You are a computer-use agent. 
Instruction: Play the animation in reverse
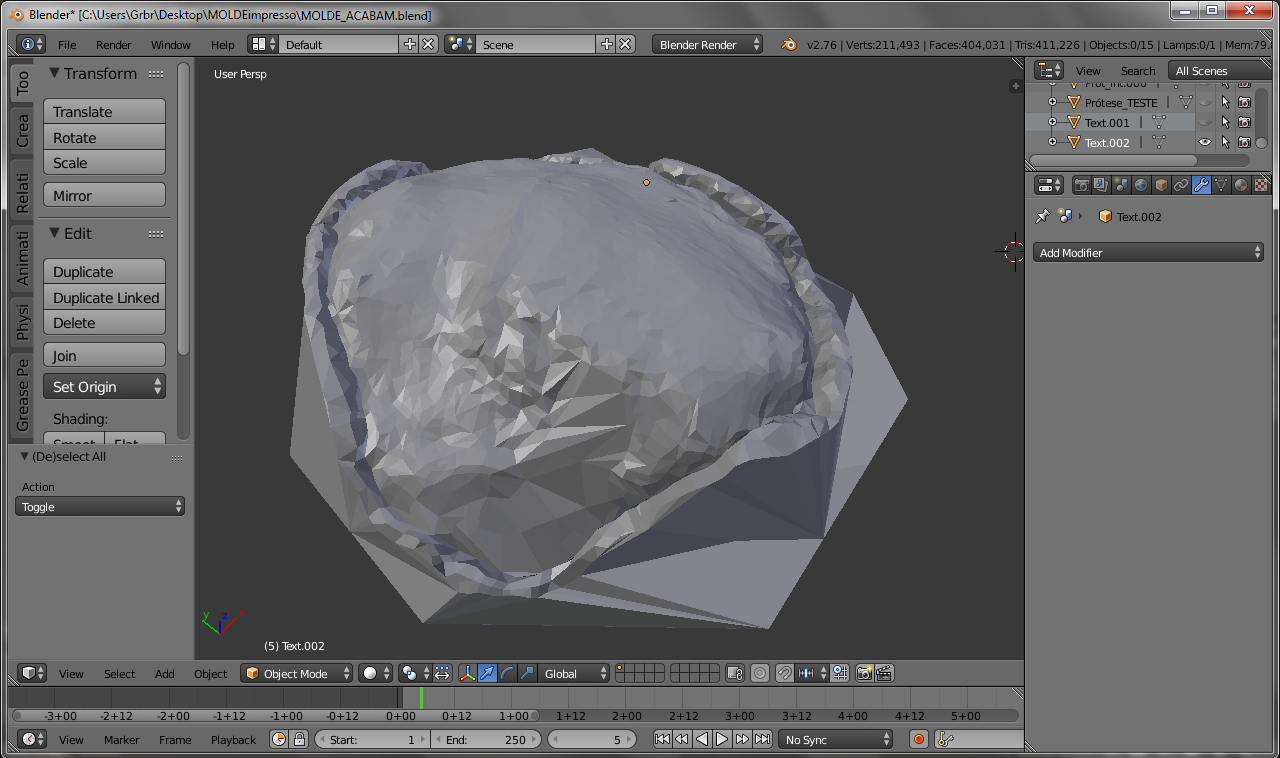click(702, 739)
